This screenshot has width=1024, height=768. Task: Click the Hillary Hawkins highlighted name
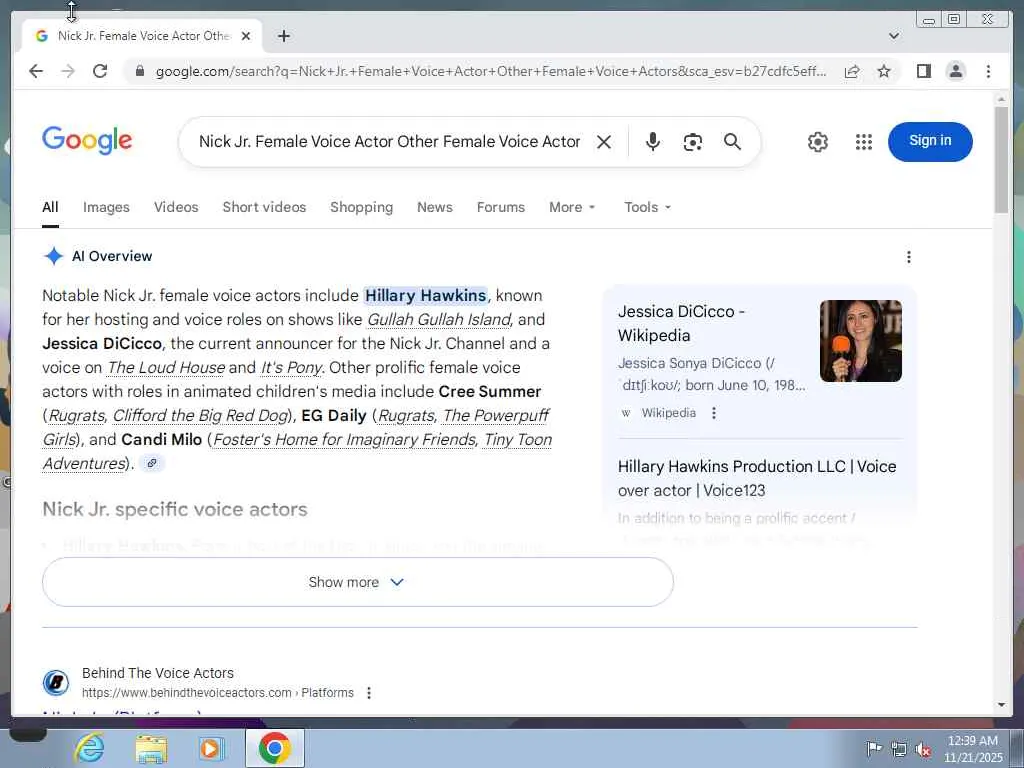coord(425,295)
